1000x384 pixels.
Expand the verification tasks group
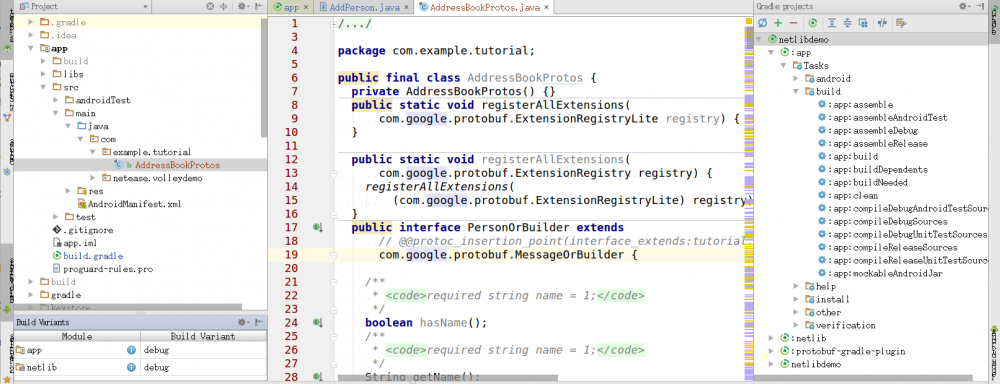tap(797, 325)
